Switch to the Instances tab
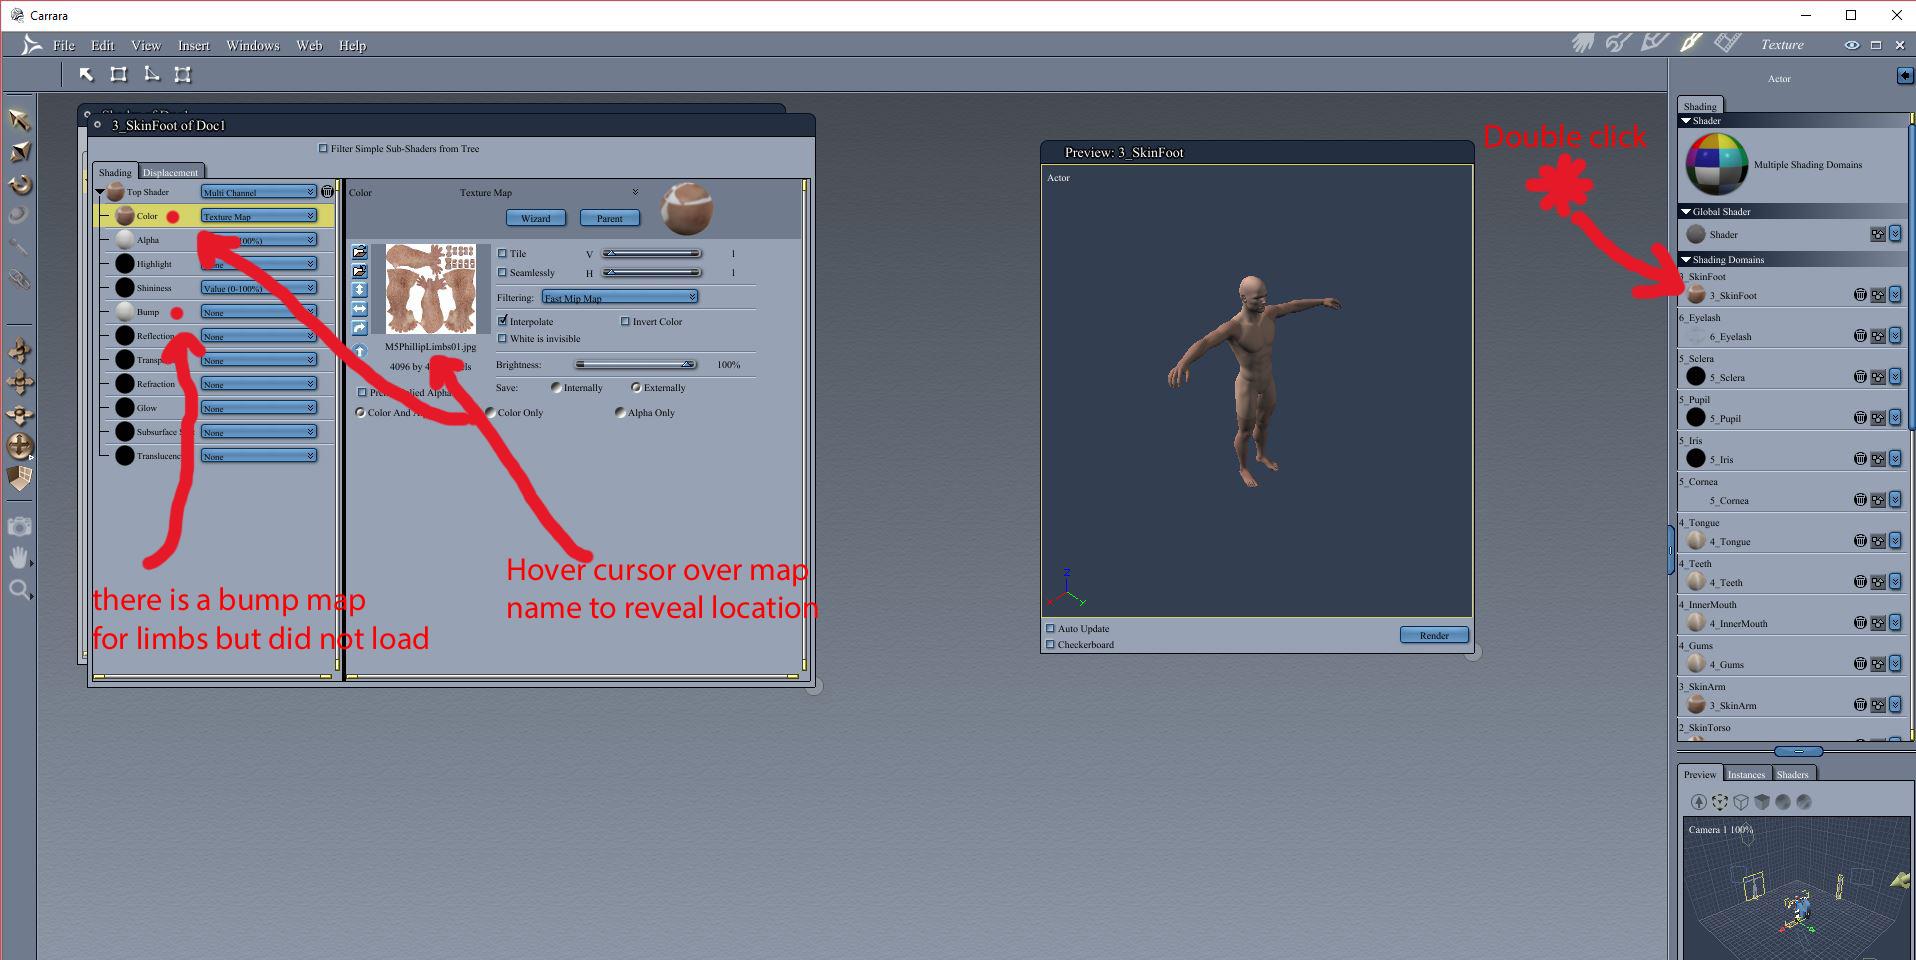This screenshot has height=960, width=1916. pos(1746,774)
